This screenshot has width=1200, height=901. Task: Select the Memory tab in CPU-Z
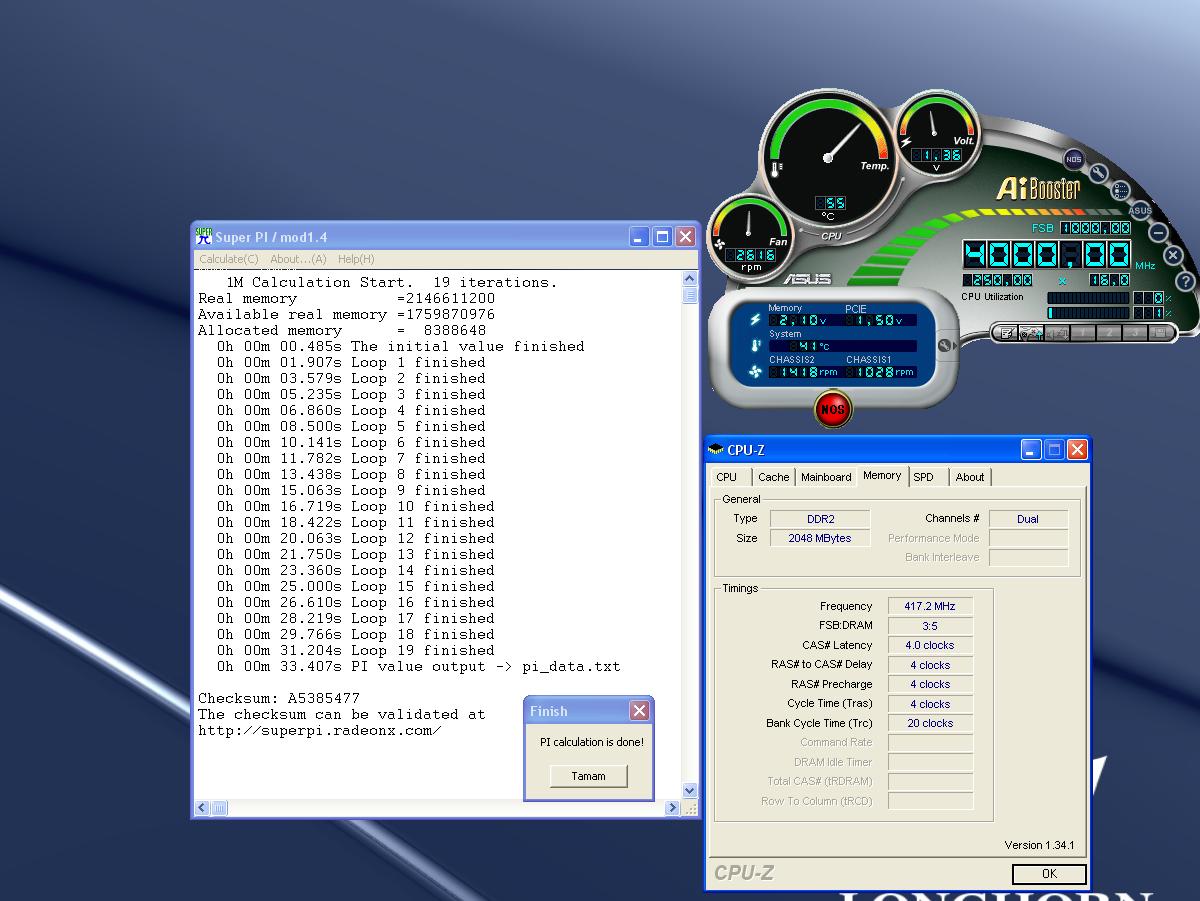[x=882, y=476]
